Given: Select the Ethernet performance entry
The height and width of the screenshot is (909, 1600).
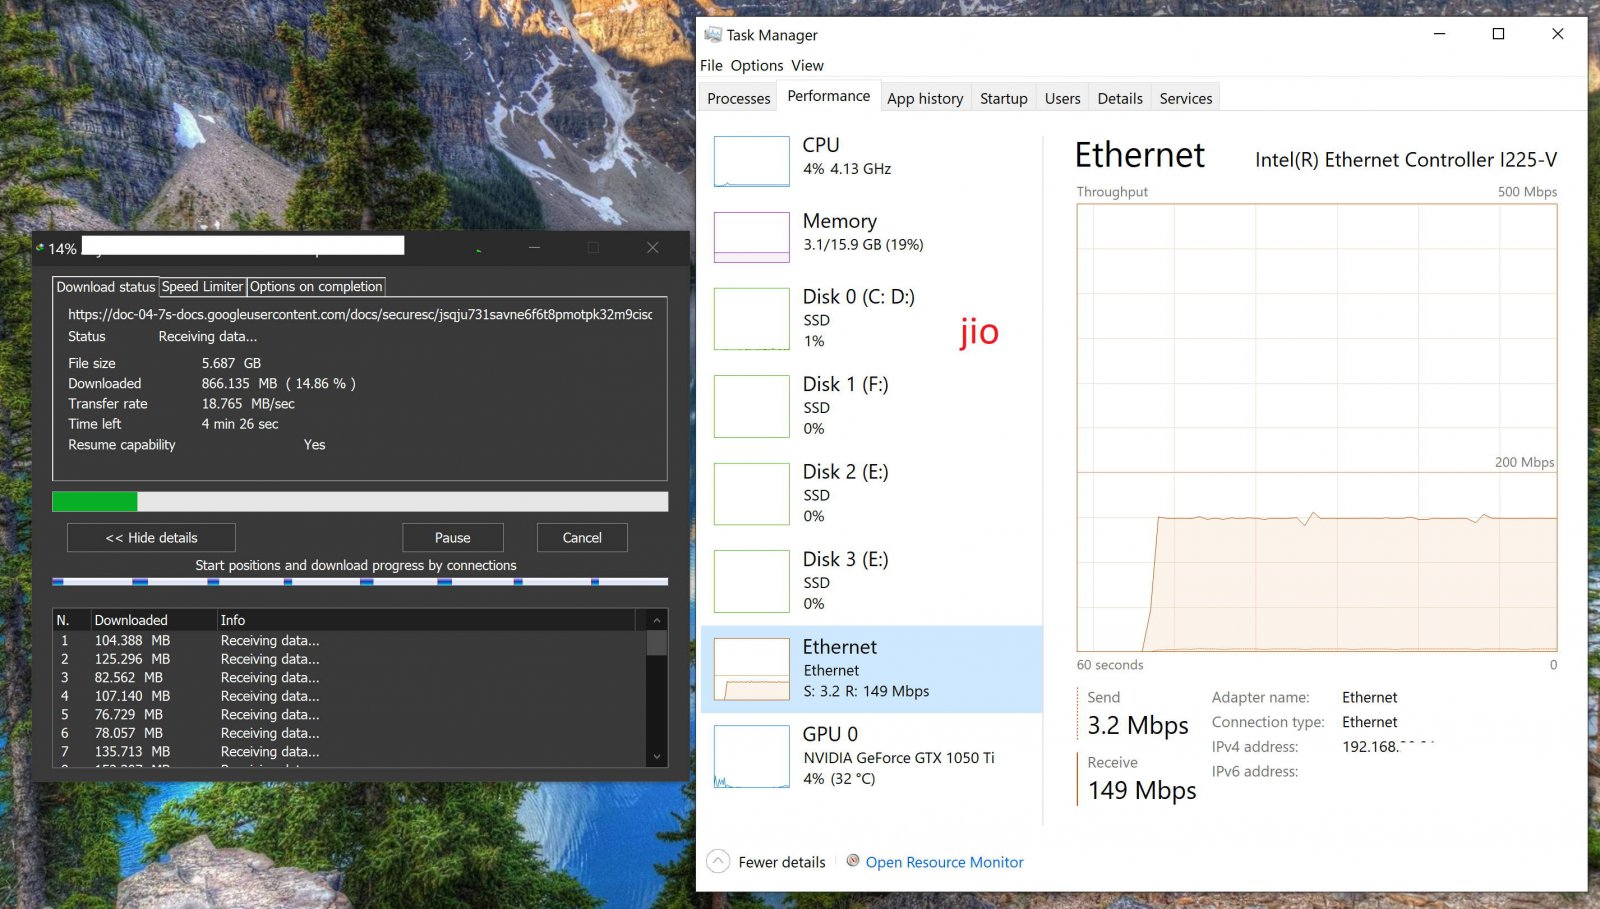Looking at the screenshot, I should coord(871,669).
